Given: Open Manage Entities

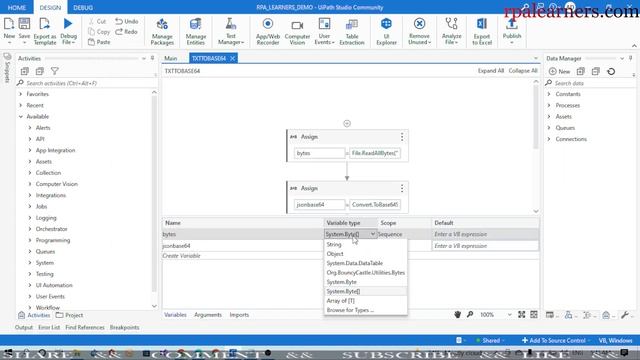Looking at the screenshot, I should [196, 31].
